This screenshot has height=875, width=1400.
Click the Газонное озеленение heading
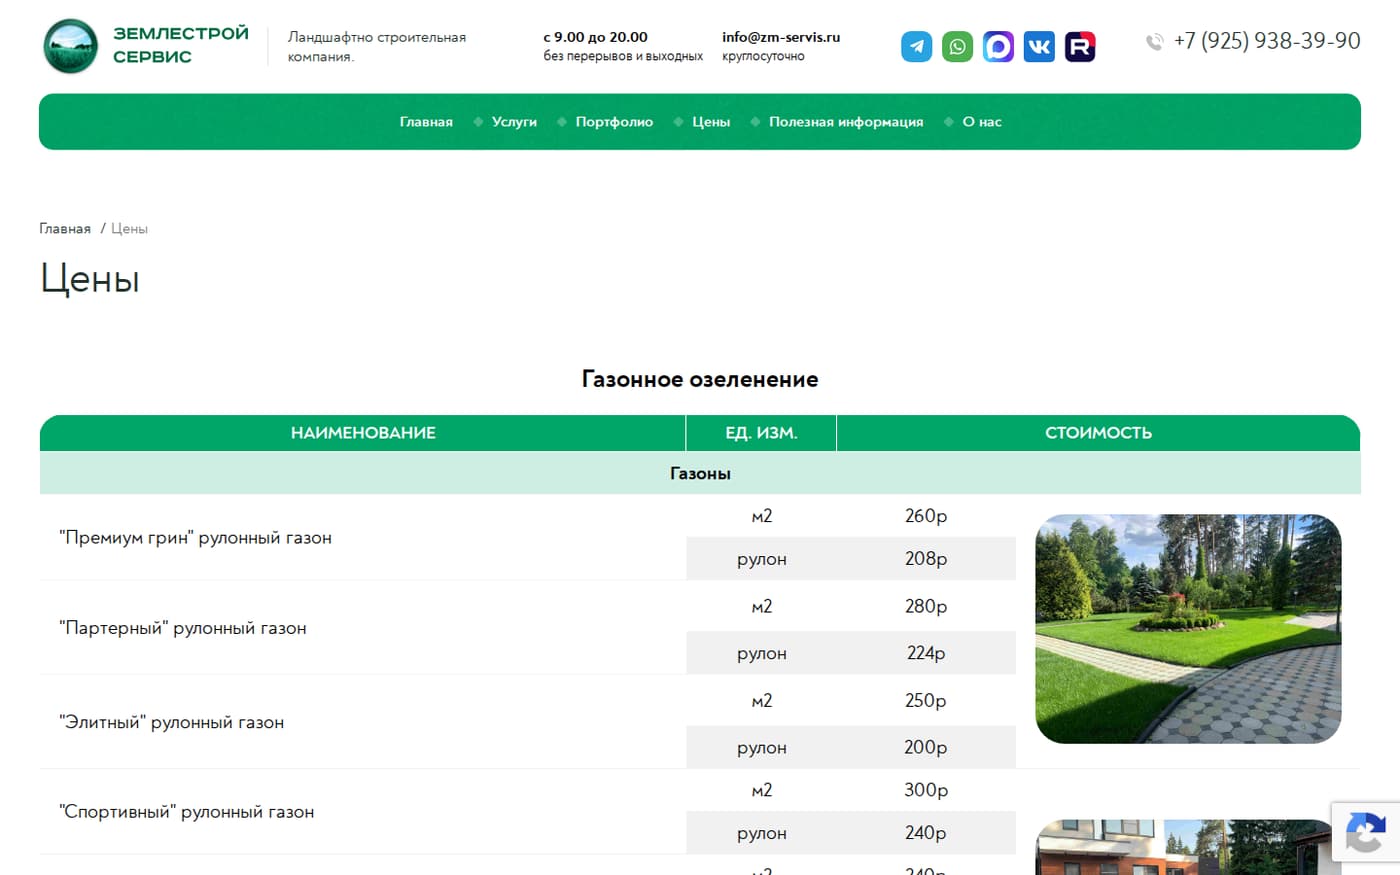[700, 379]
